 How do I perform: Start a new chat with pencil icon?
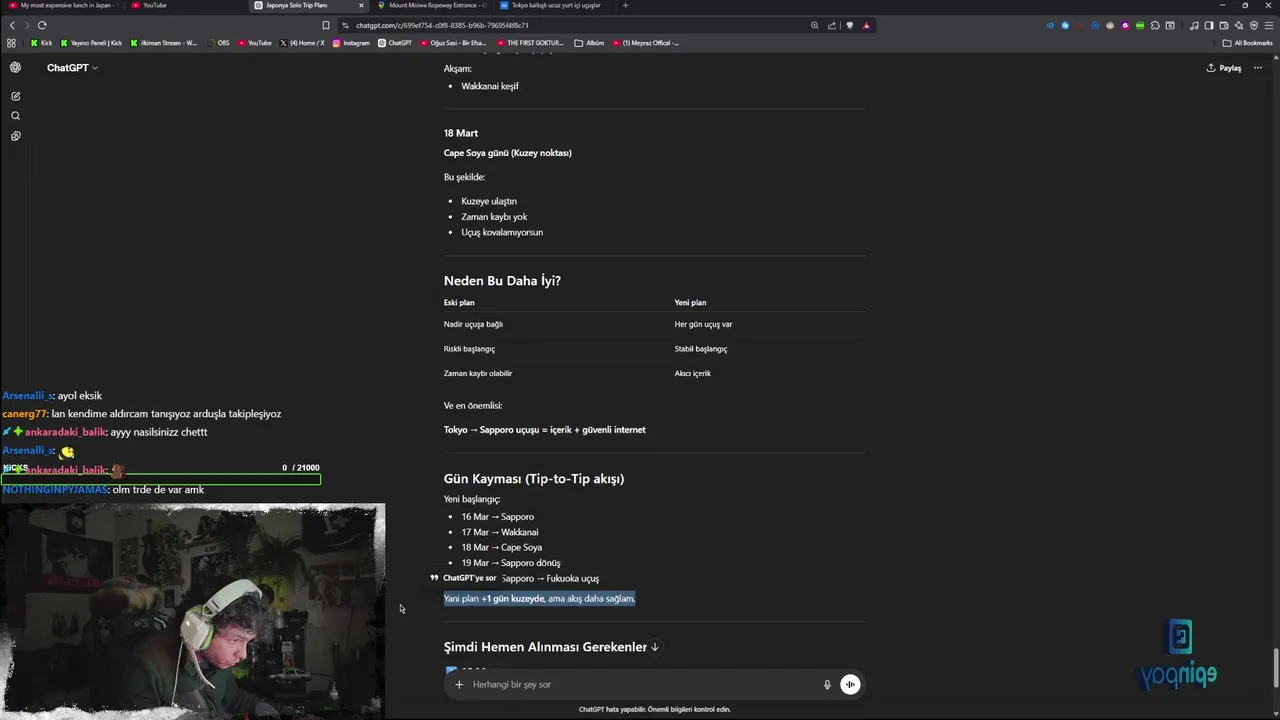pos(15,96)
